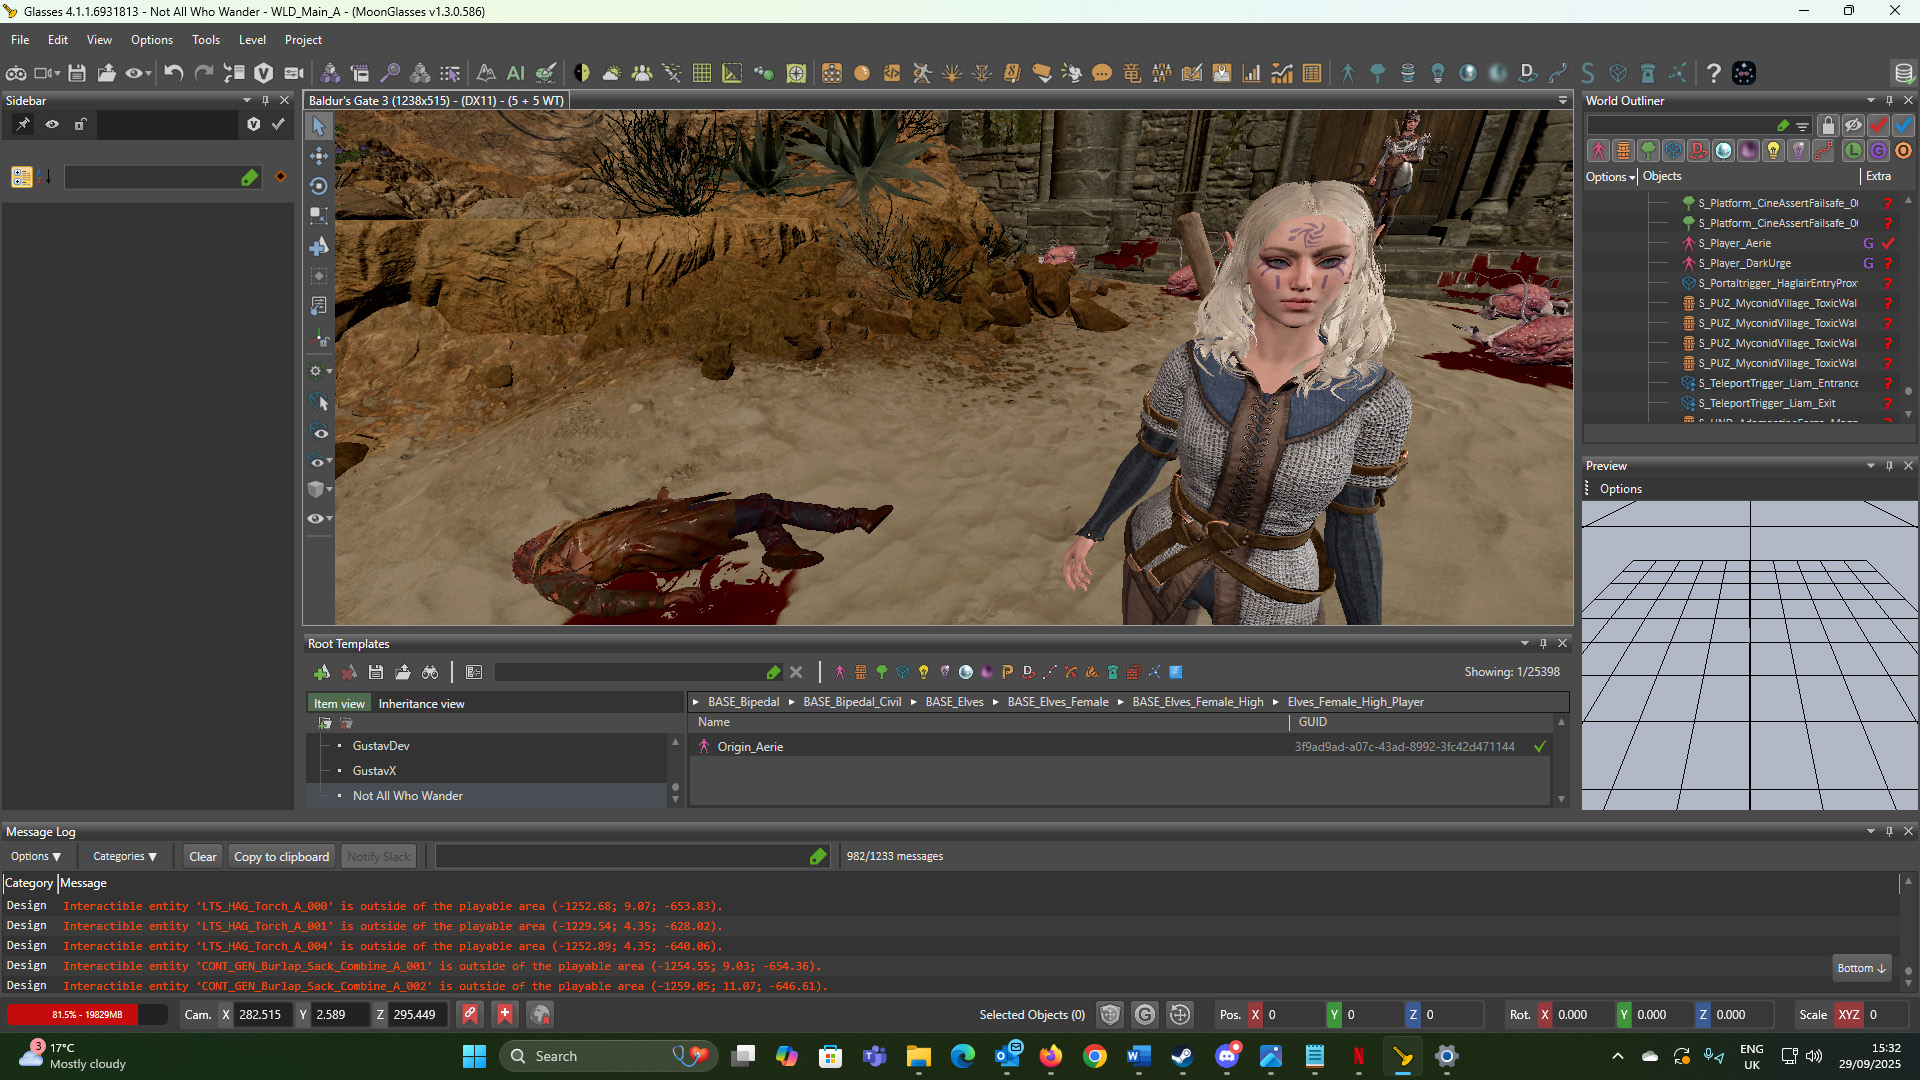Expand the BASE_Bipedal breadcrumb arrow

click(x=696, y=702)
